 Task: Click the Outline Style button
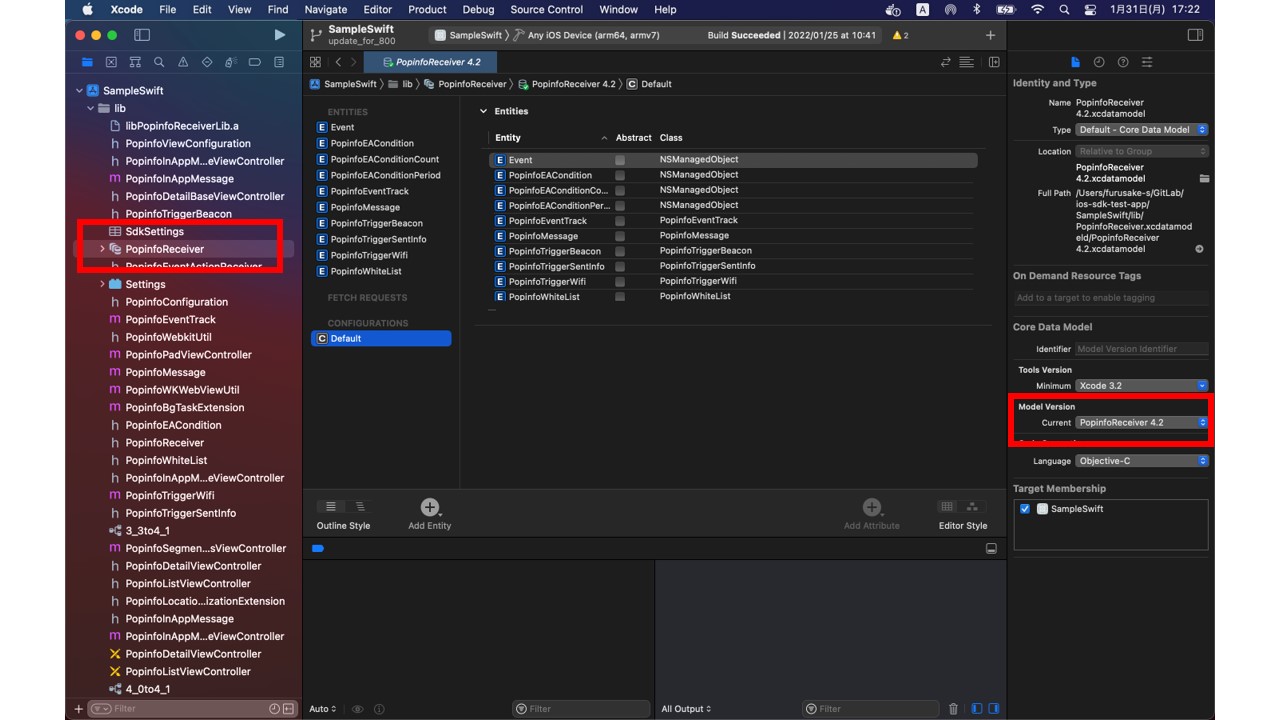(x=332, y=505)
